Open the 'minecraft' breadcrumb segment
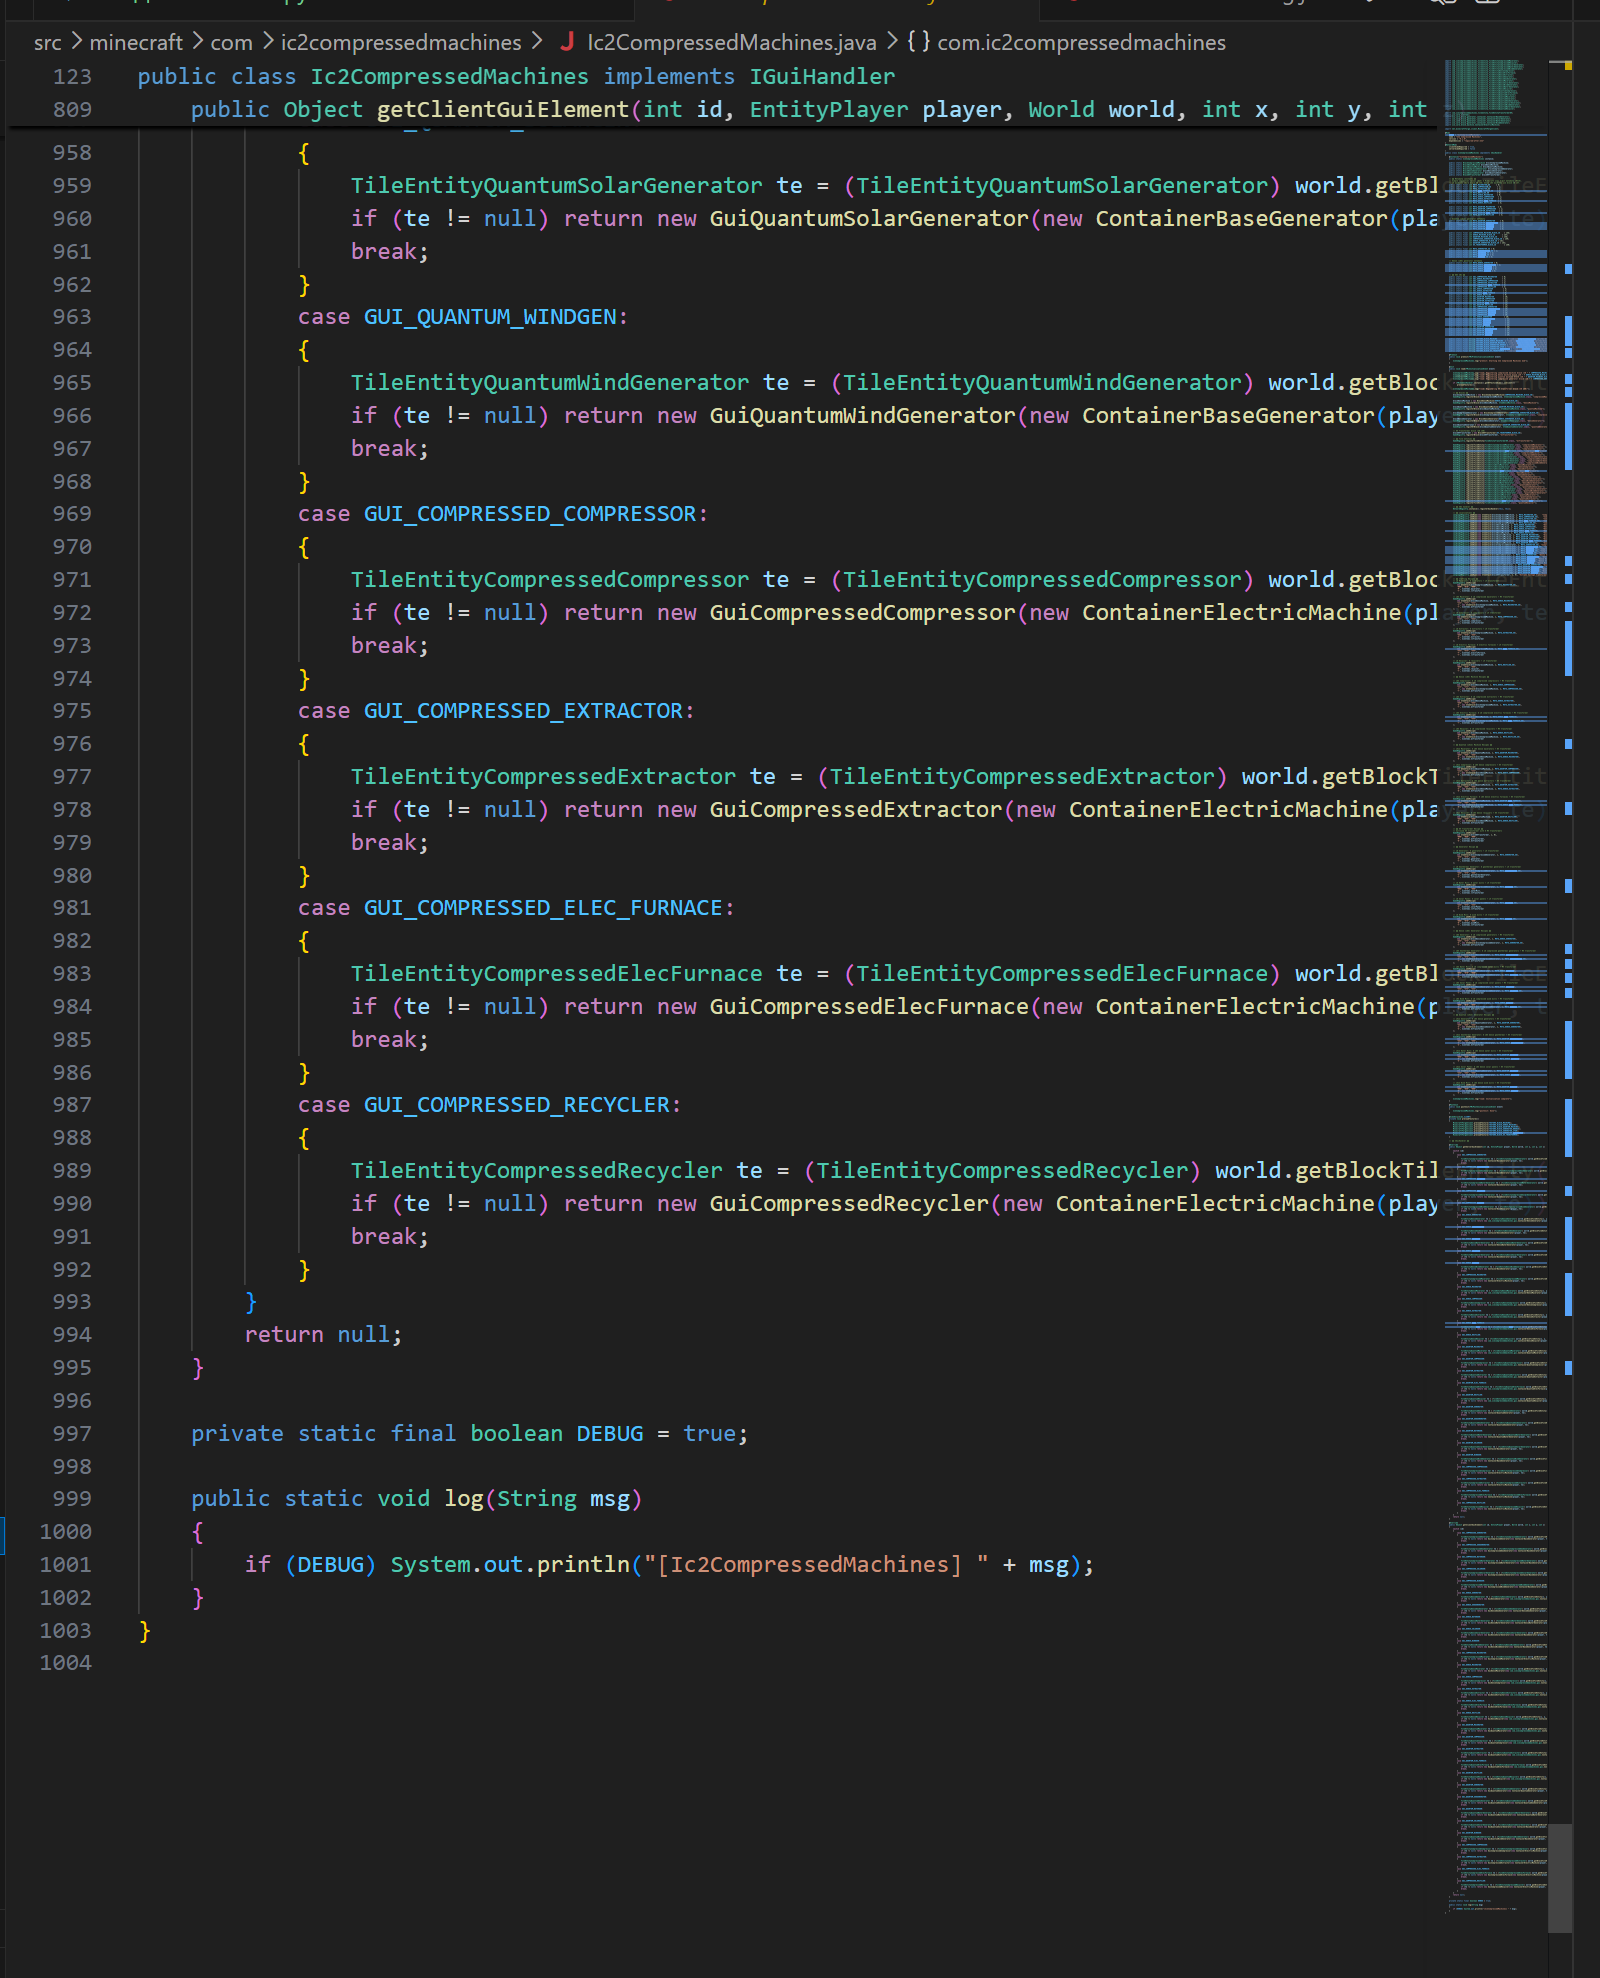Image resolution: width=1600 pixels, height=1978 pixels. 136,42
